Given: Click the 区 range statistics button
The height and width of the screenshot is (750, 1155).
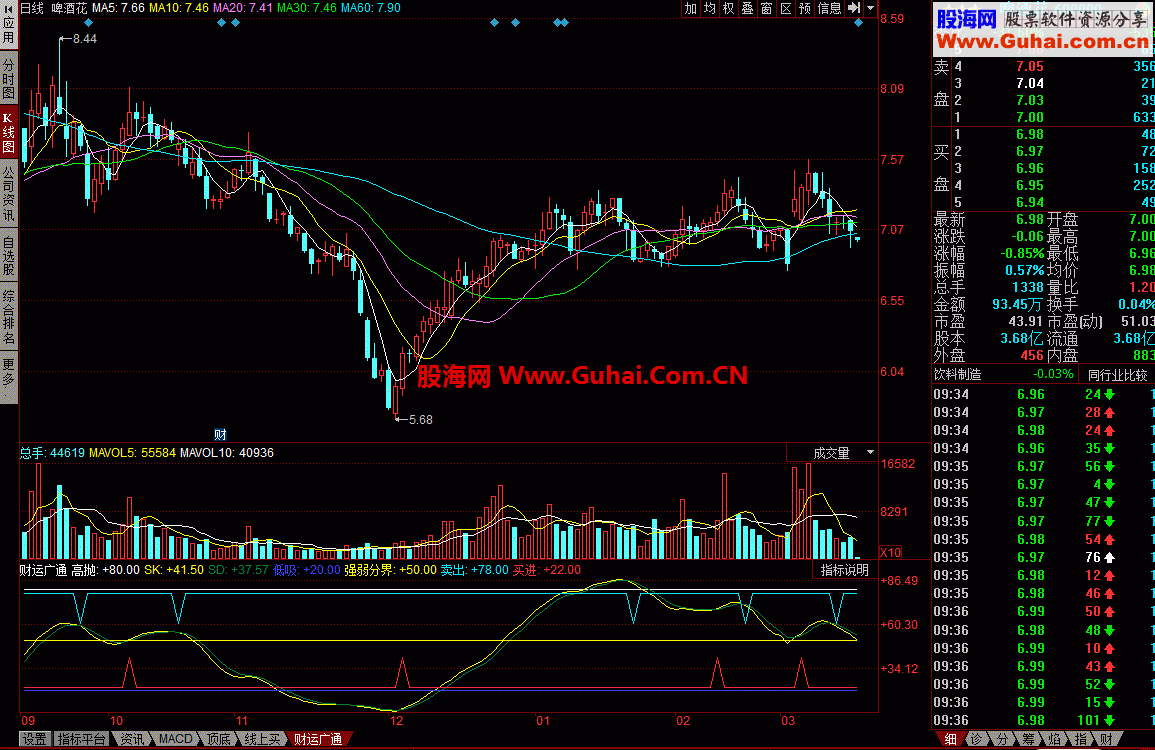Looking at the screenshot, I should click(x=785, y=8).
